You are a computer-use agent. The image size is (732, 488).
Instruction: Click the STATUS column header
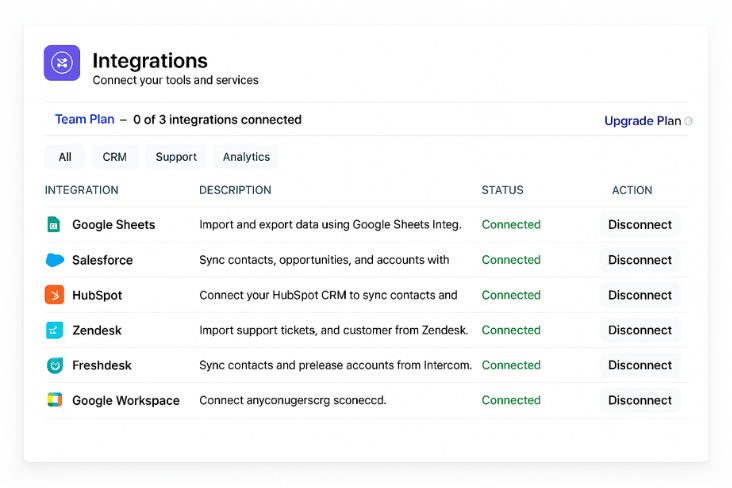click(x=502, y=190)
